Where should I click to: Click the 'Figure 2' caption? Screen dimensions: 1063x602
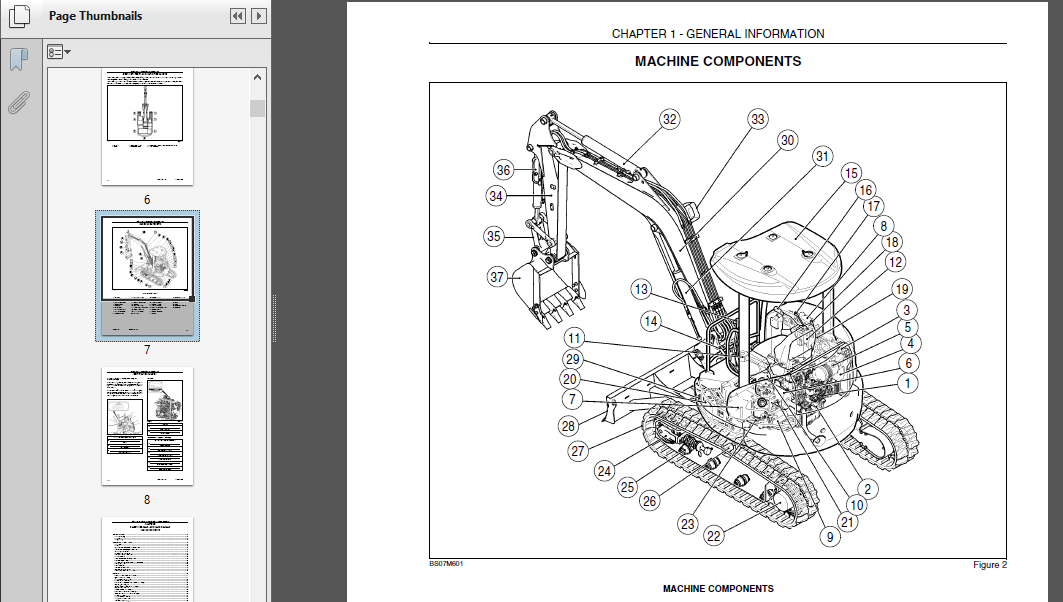coord(990,565)
